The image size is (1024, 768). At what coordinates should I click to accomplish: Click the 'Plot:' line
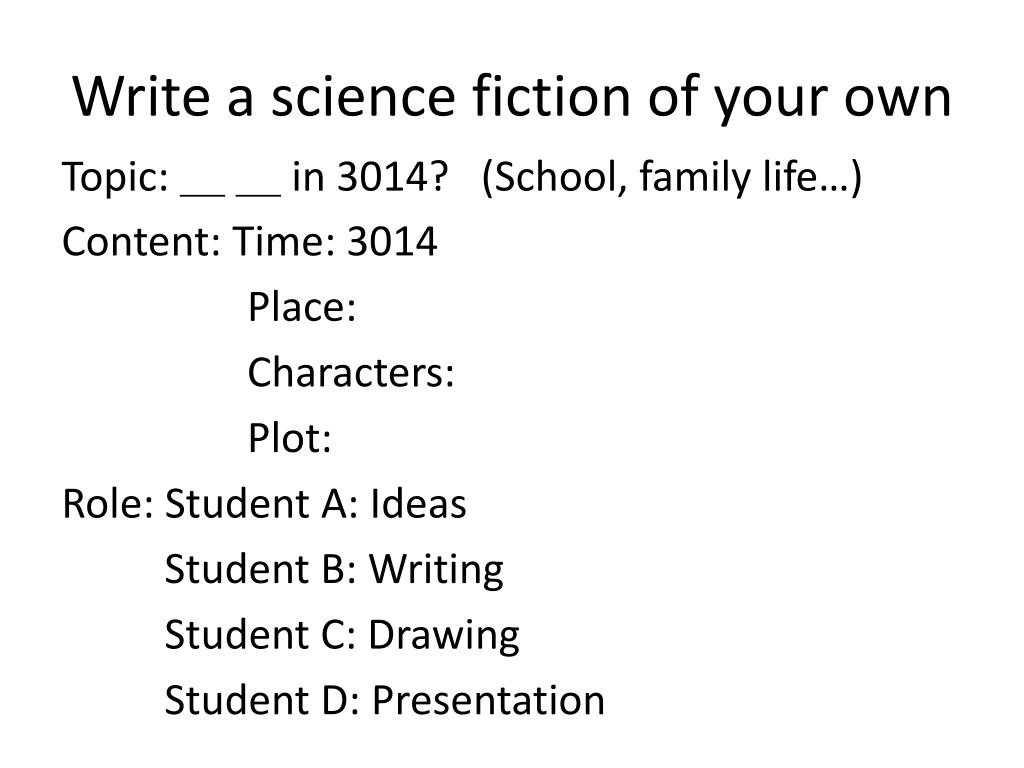click(x=289, y=438)
